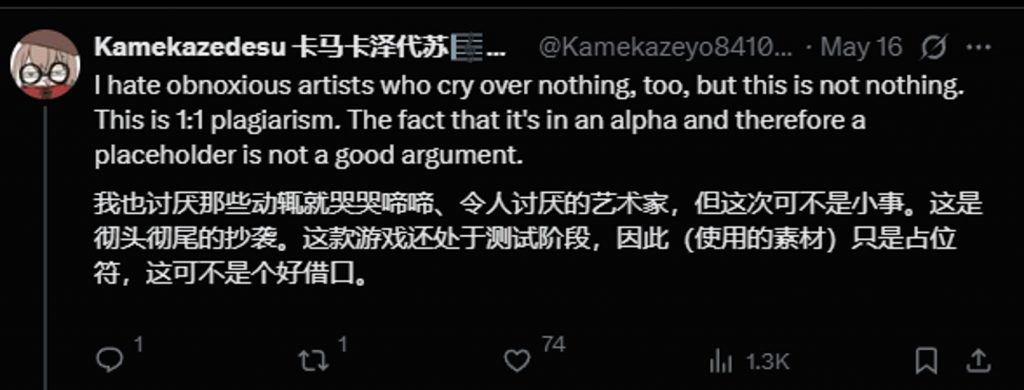Click the repost arrows icon
Viewport: 1024px width, 390px height.
pos(313,361)
